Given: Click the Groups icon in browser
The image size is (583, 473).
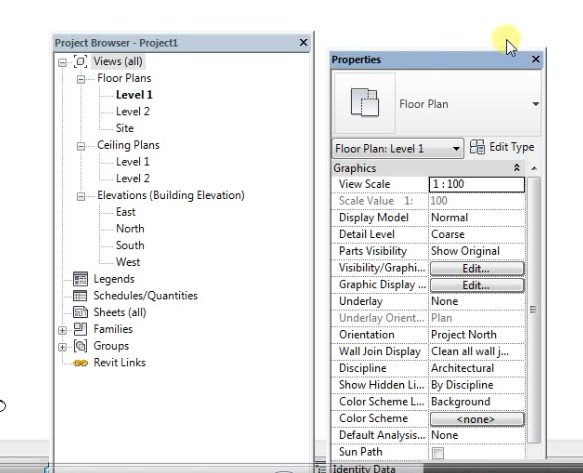Looking at the screenshot, I should 80,346.
